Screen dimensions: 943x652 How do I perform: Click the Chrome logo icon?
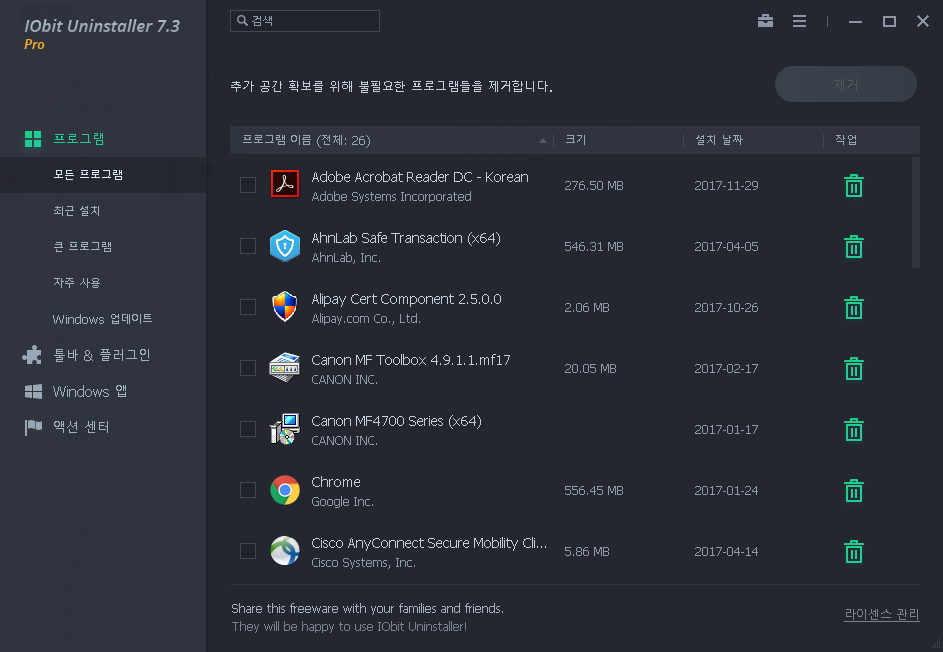click(x=284, y=490)
